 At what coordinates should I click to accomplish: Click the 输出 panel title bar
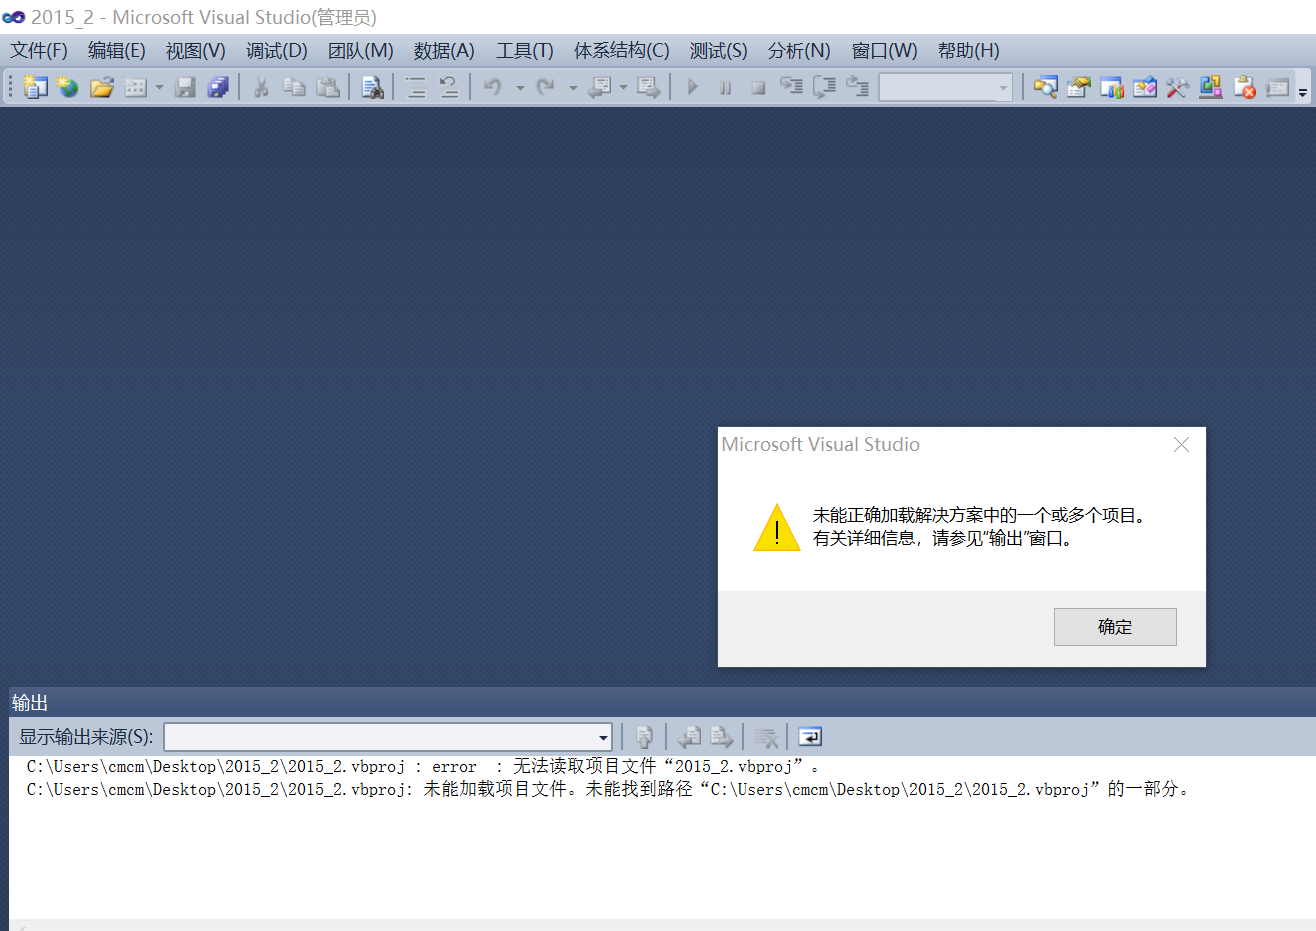coord(662,702)
